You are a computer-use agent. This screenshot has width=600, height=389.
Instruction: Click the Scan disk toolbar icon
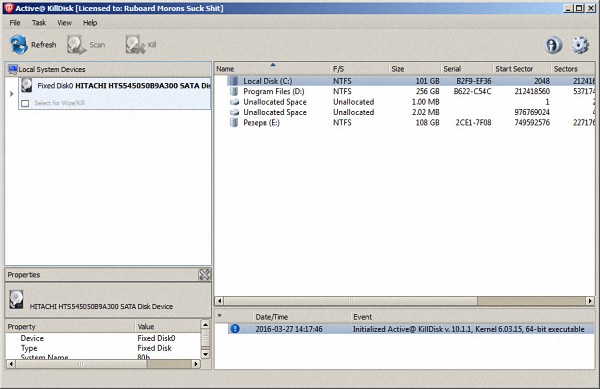pos(76,45)
